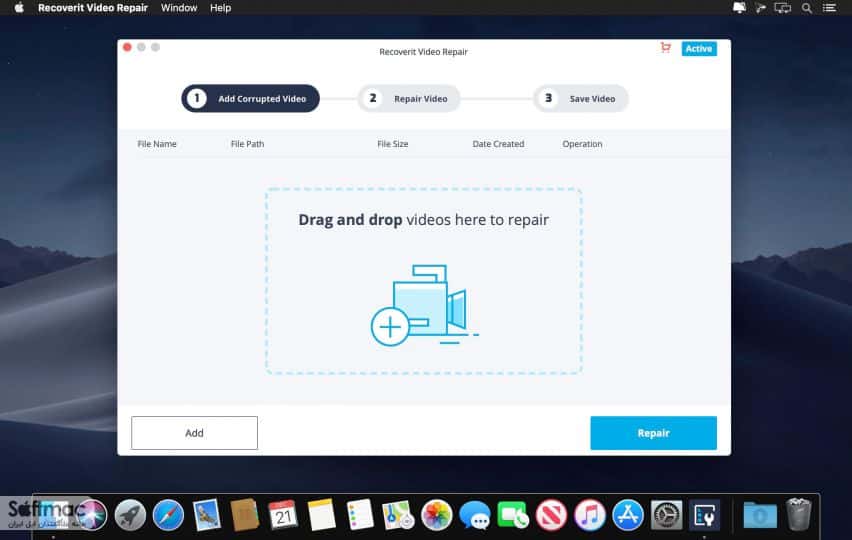The height and width of the screenshot is (540, 852).
Task: Open iTunes from the Dock
Action: [590, 514]
